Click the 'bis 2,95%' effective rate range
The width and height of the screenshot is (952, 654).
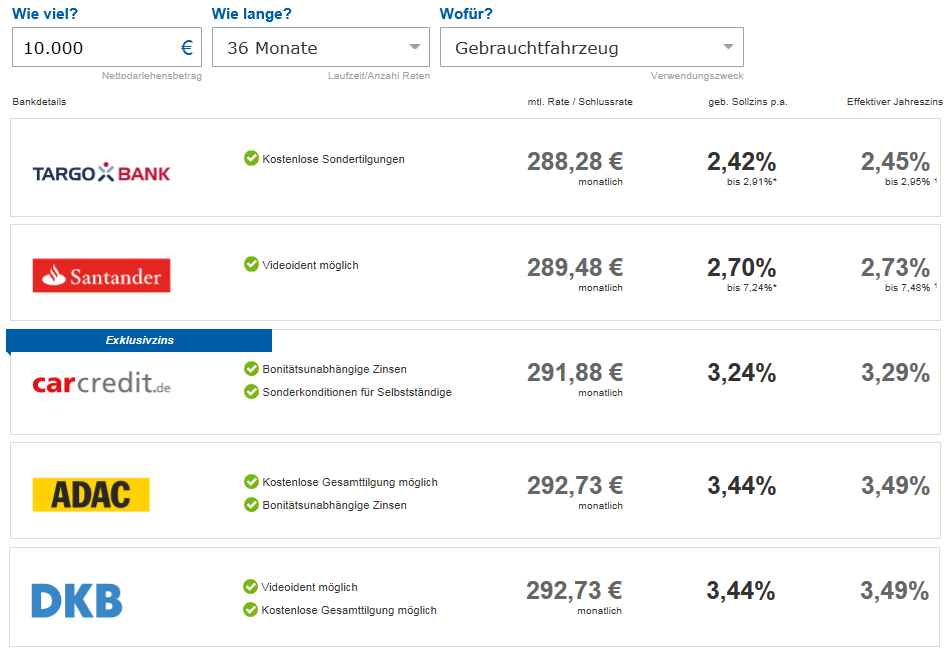[907, 182]
